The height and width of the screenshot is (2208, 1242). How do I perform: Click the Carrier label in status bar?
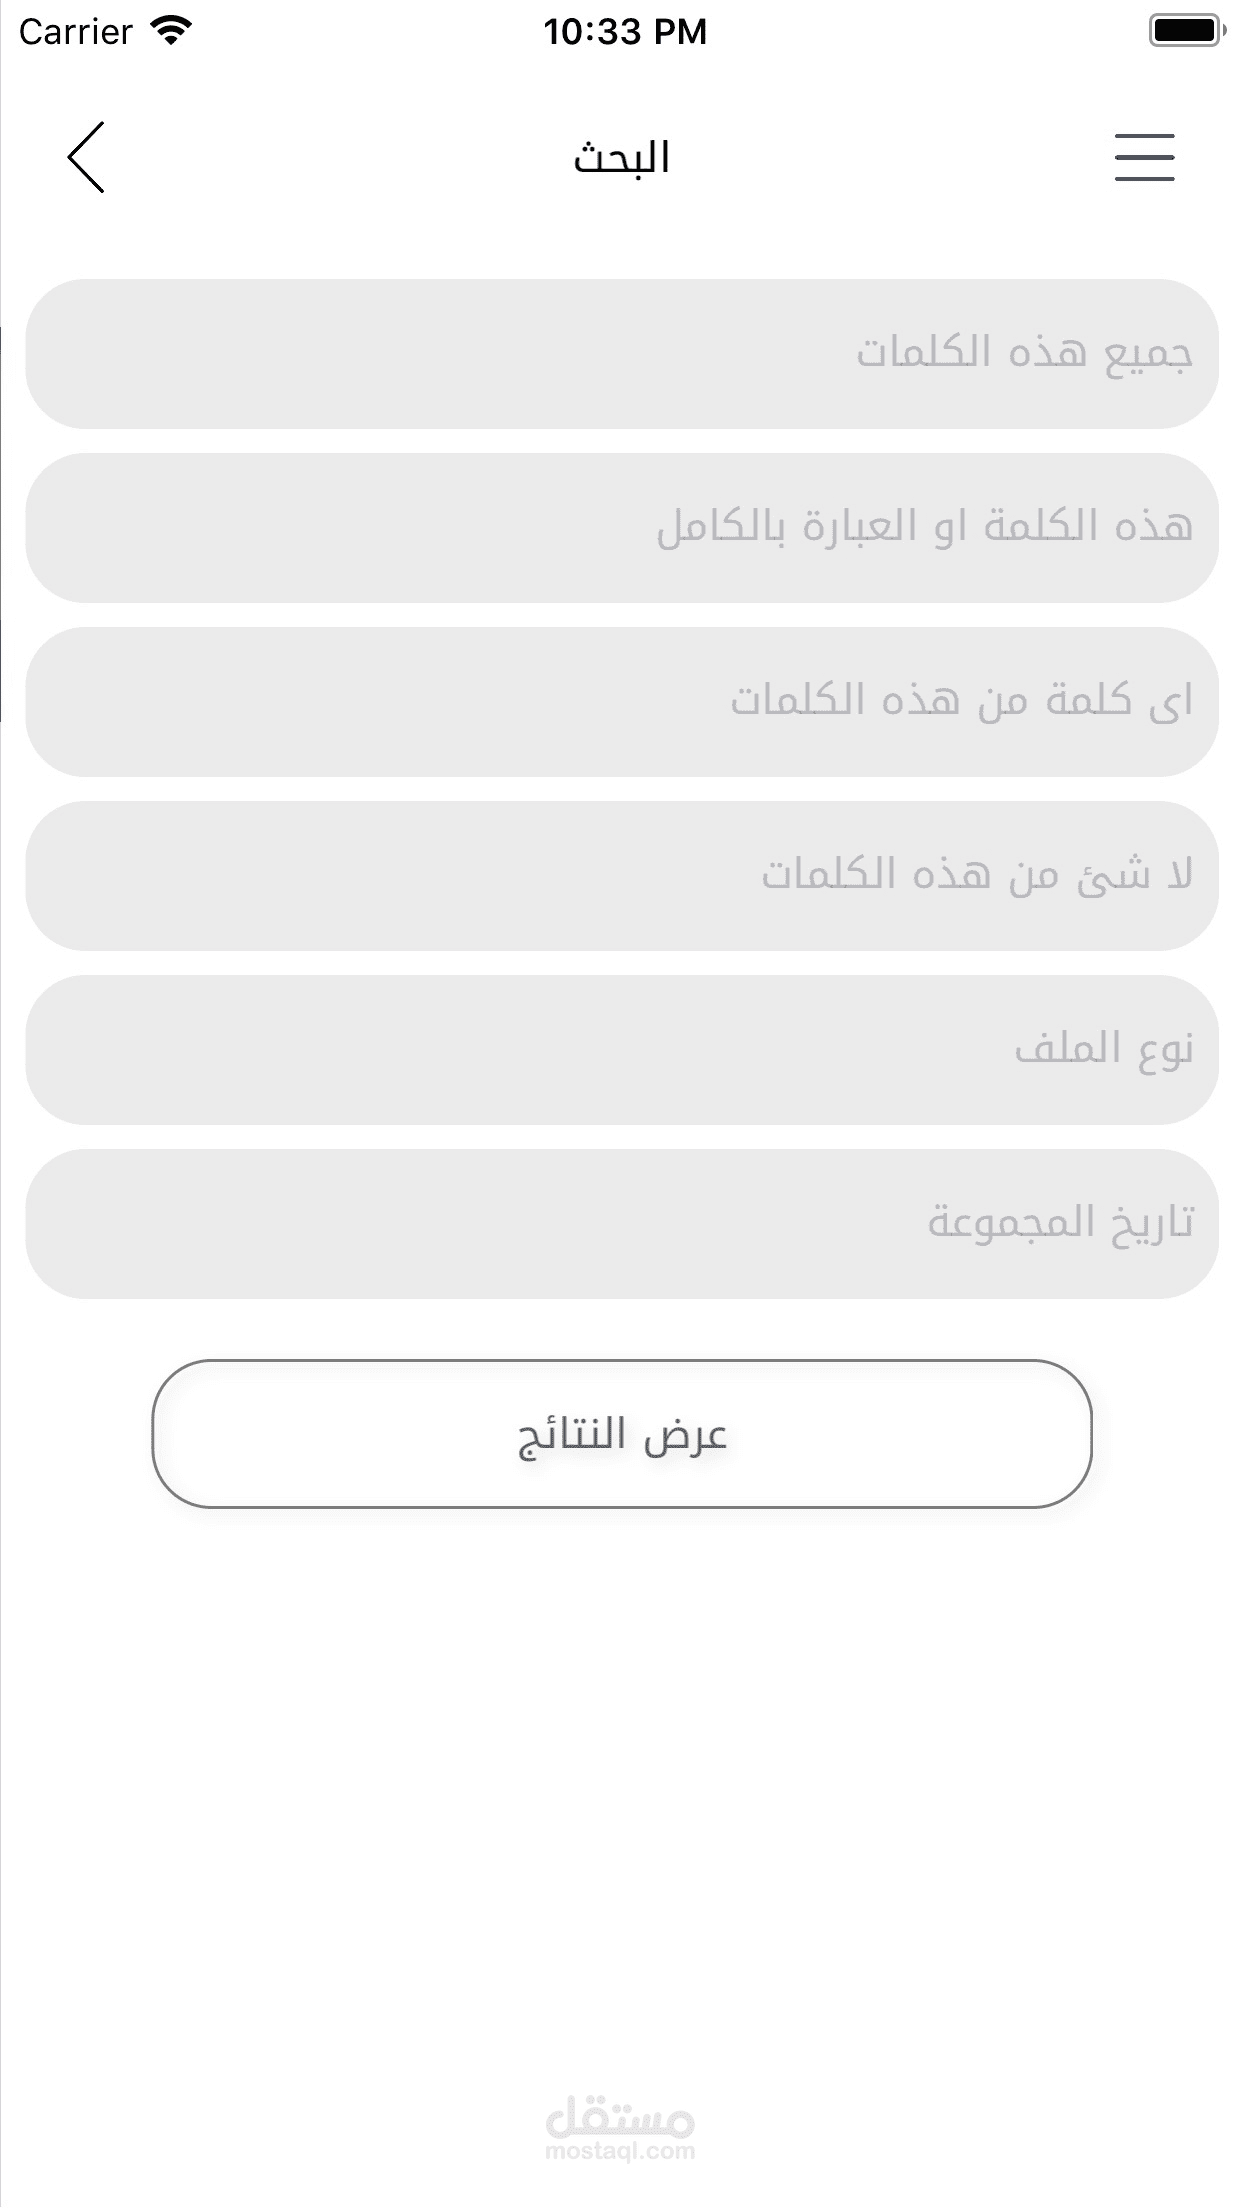coord(75,32)
